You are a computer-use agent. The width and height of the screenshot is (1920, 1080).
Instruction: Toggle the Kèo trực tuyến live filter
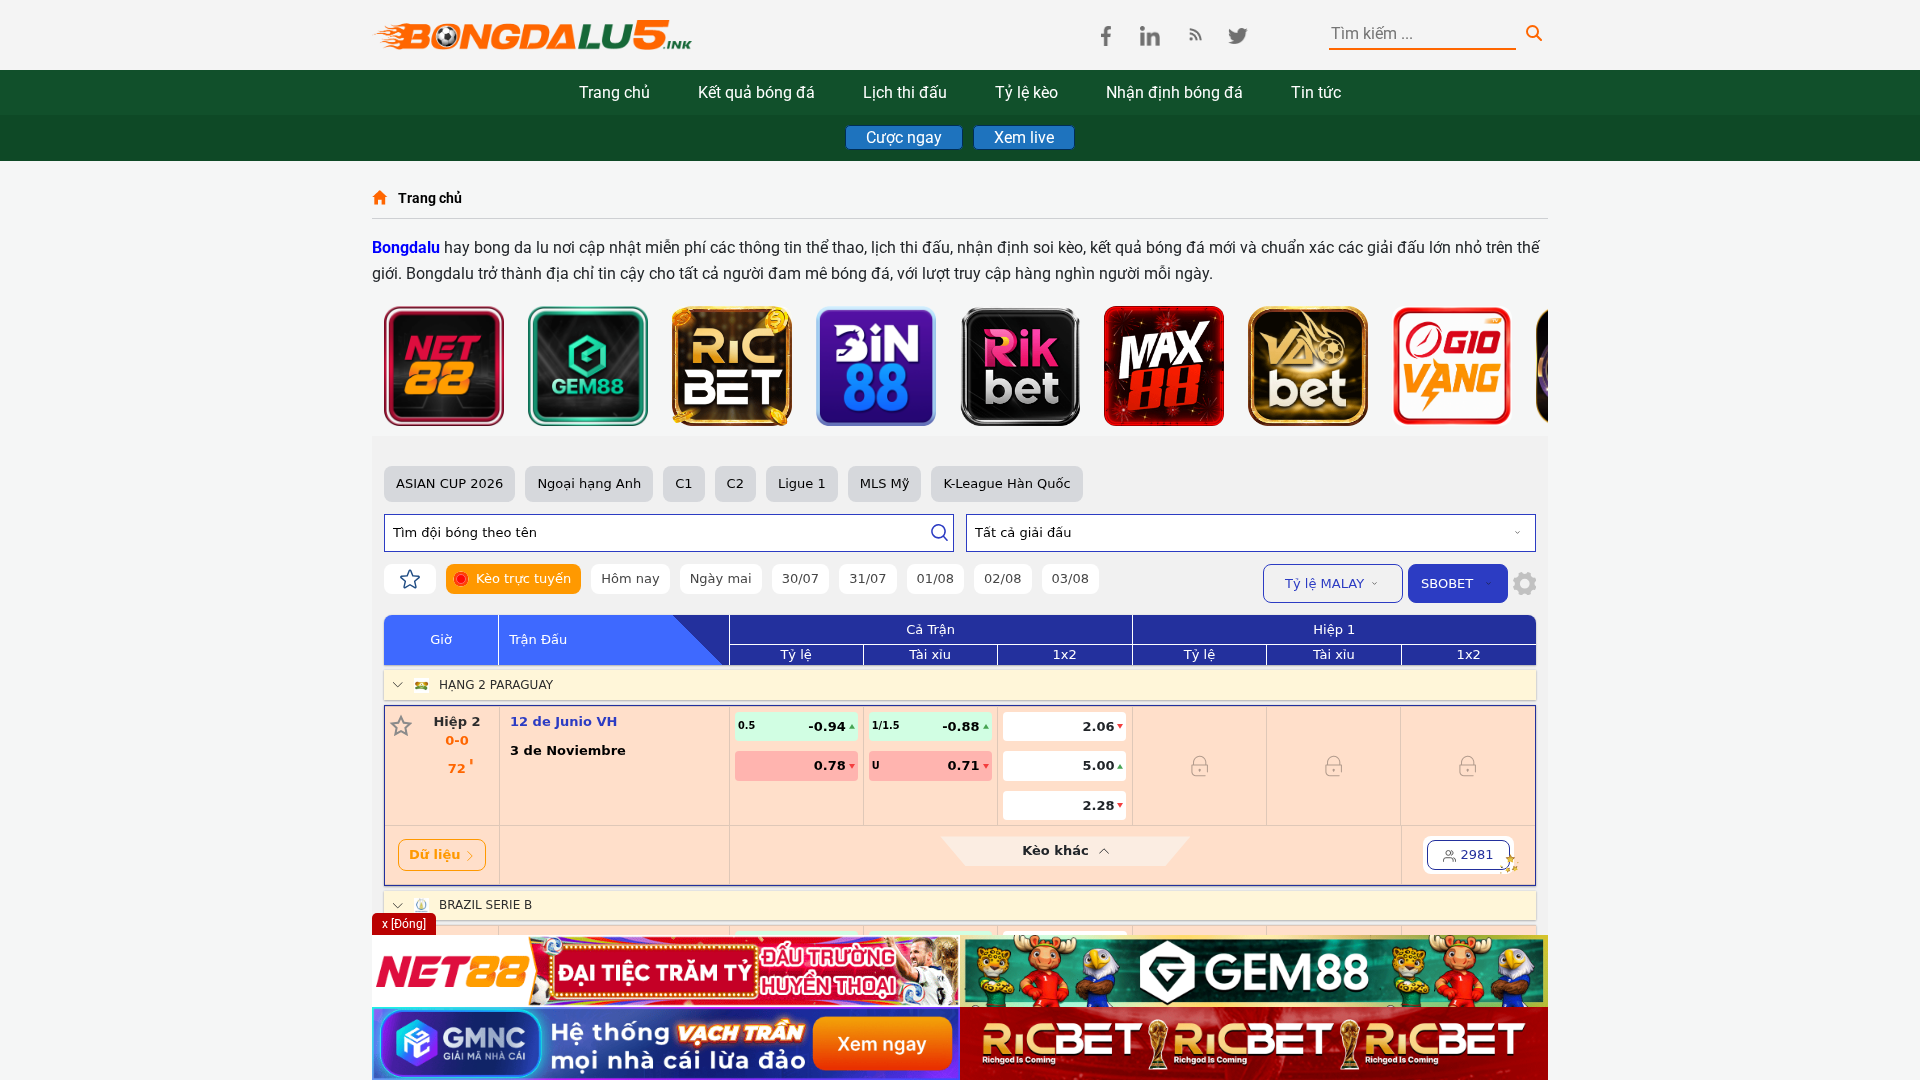pyautogui.click(x=513, y=579)
